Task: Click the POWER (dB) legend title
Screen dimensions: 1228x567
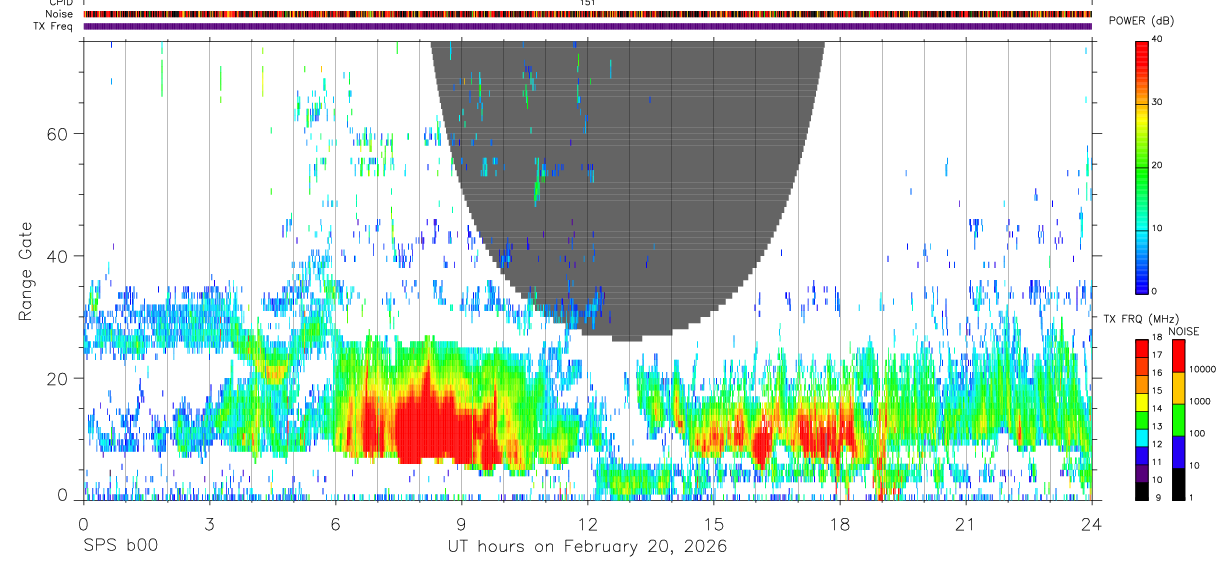Action: (x=1140, y=21)
